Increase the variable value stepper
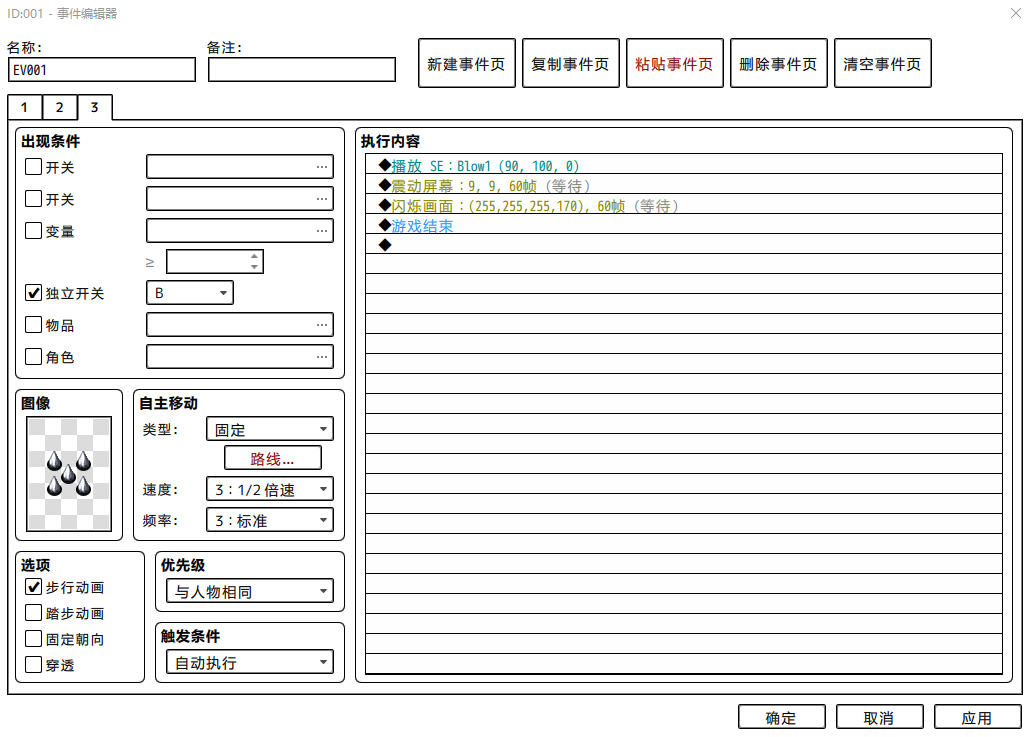The height and width of the screenshot is (737, 1031). [x=254, y=256]
